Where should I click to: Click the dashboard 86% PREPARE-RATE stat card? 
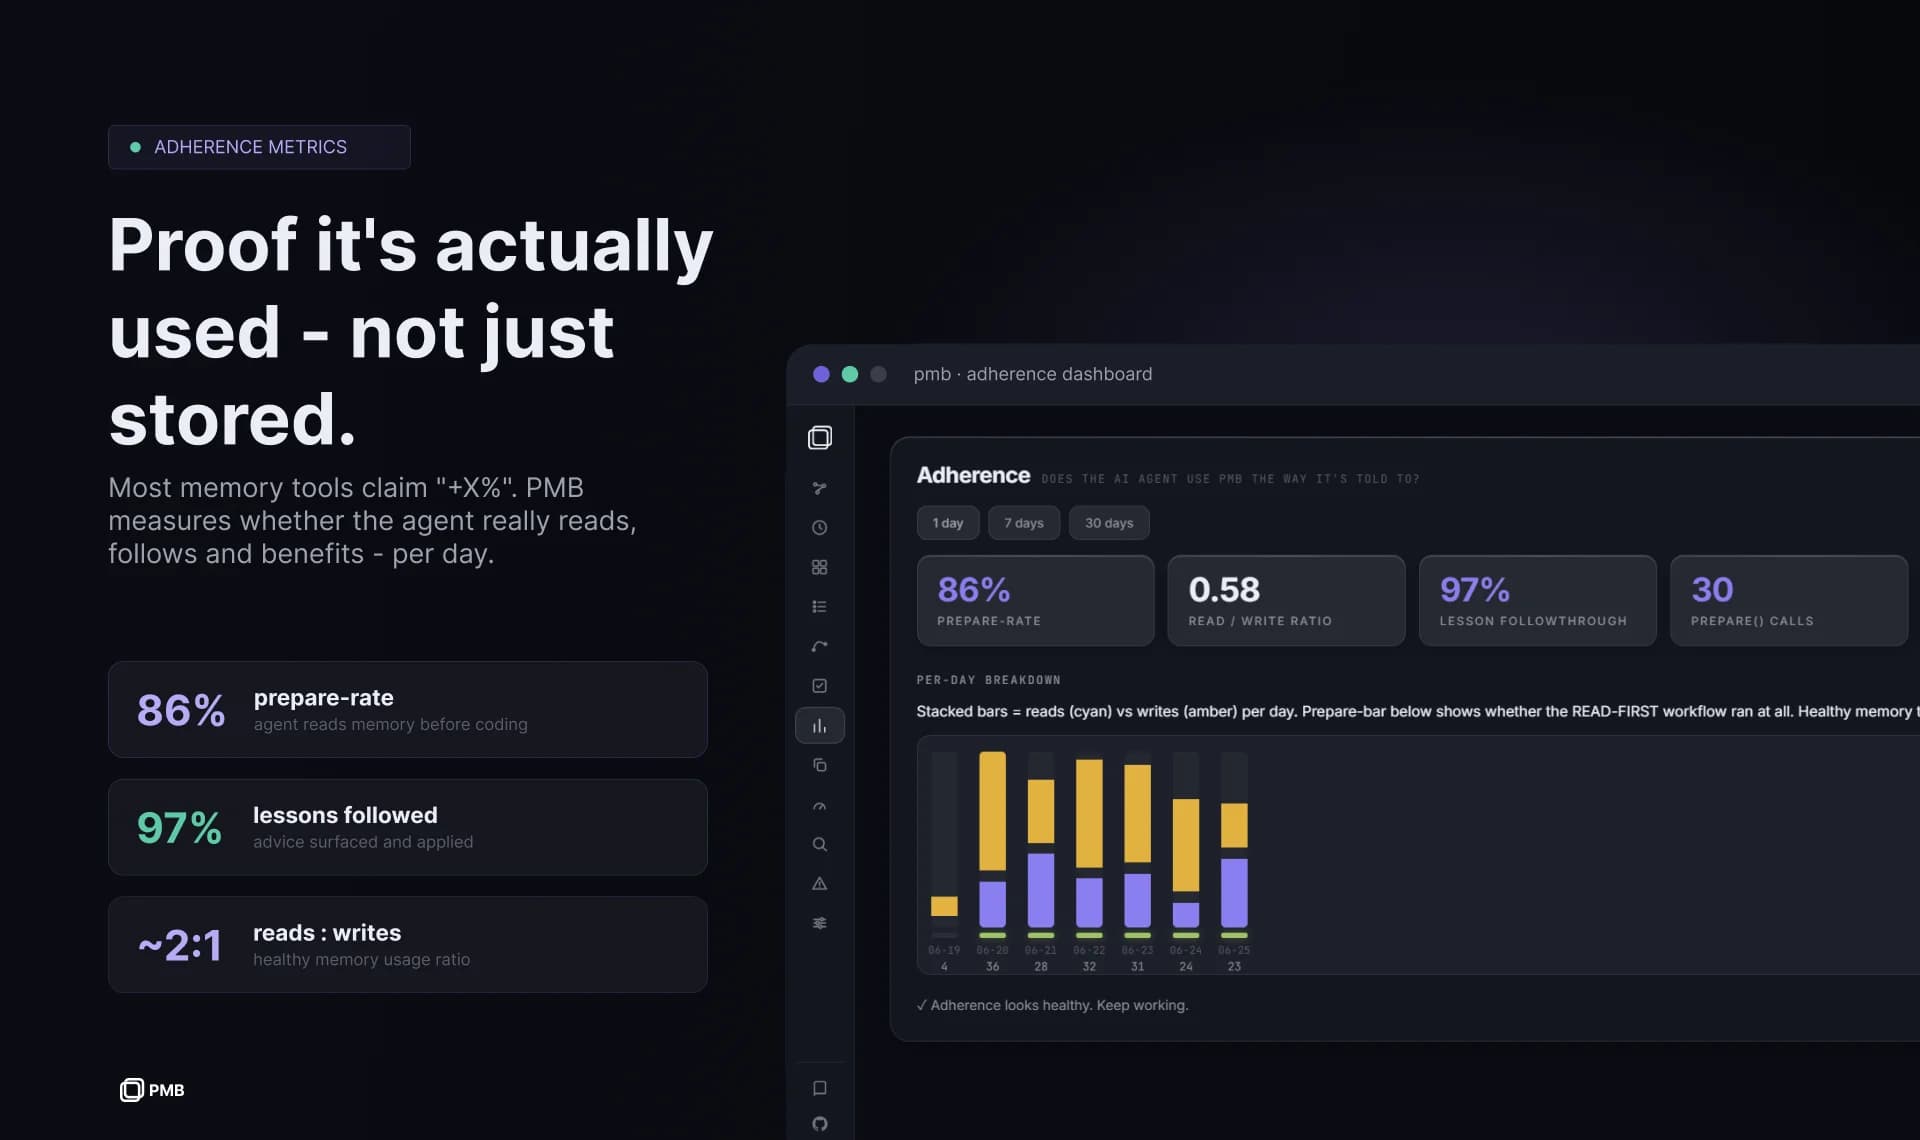pos(1036,601)
